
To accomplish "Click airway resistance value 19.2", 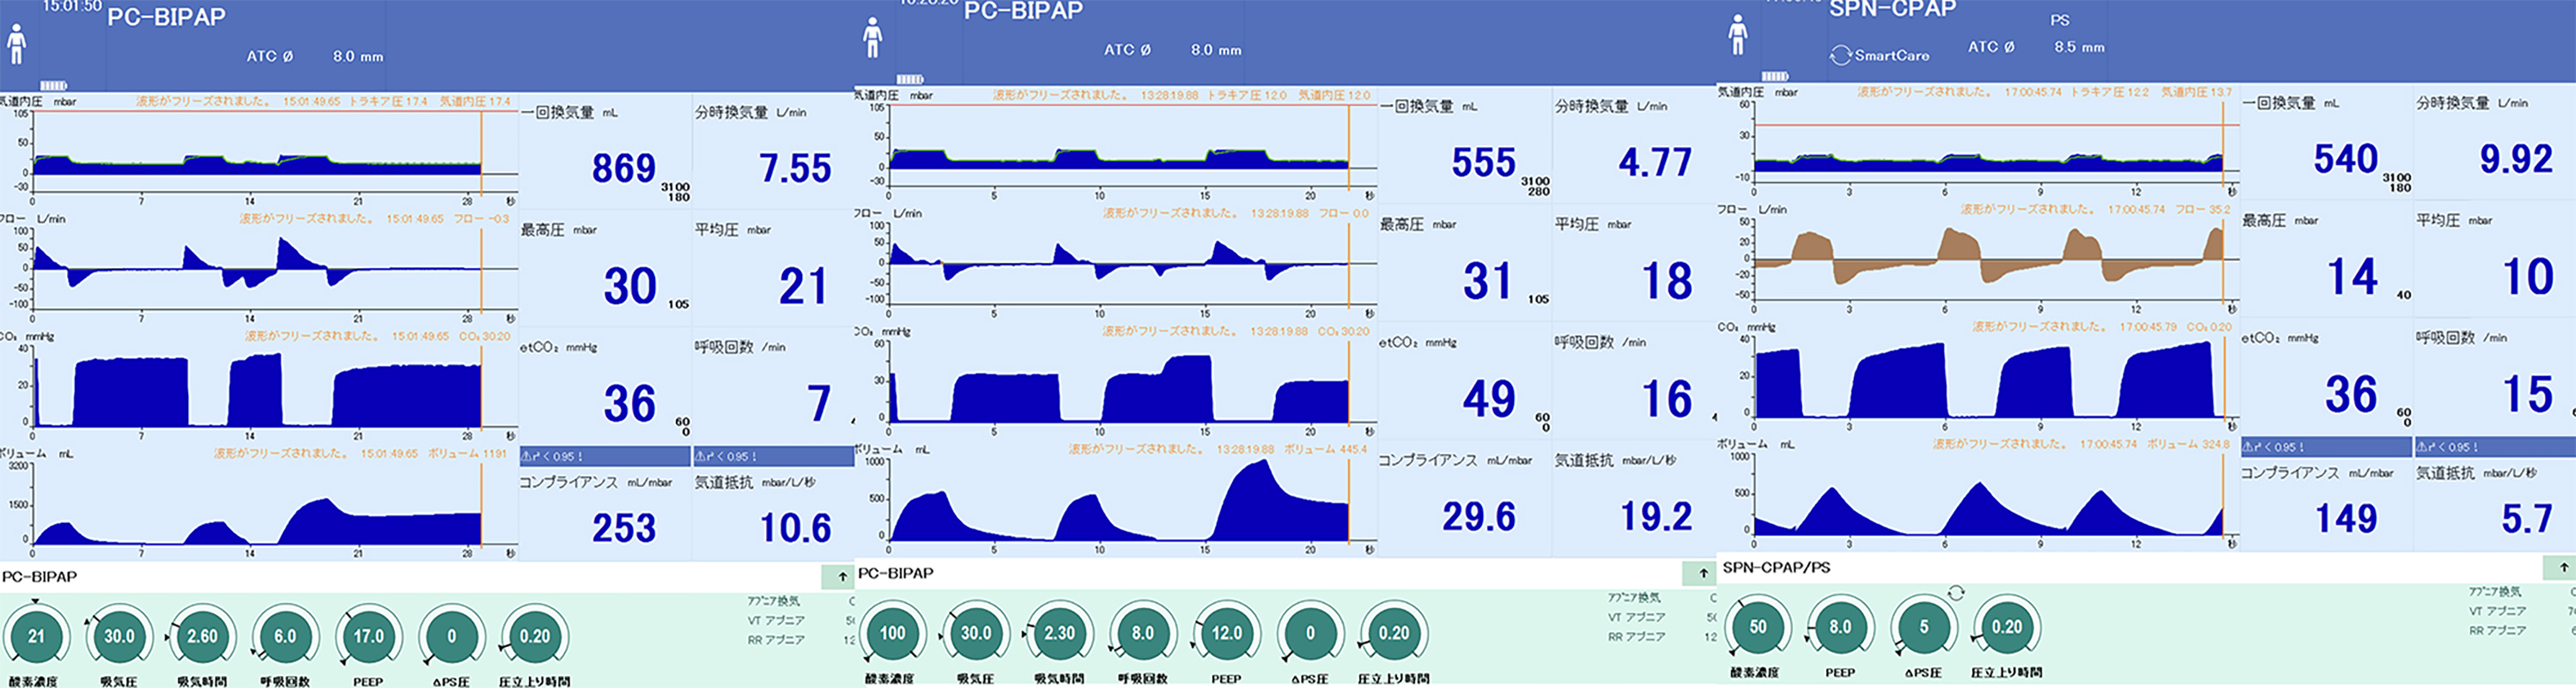I will coord(1656,516).
